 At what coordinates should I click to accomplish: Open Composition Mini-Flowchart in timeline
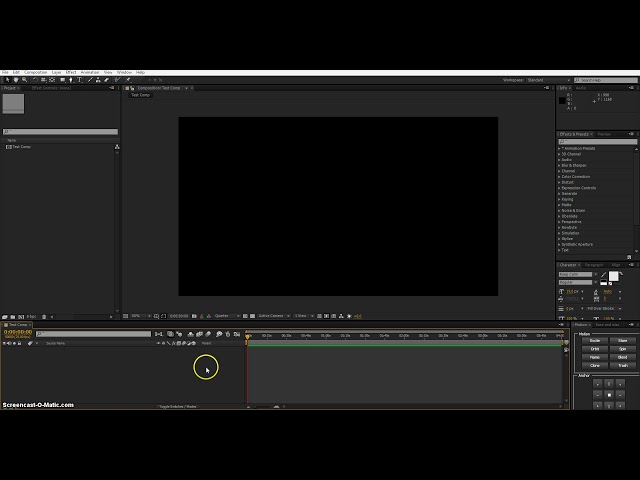(x=159, y=334)
